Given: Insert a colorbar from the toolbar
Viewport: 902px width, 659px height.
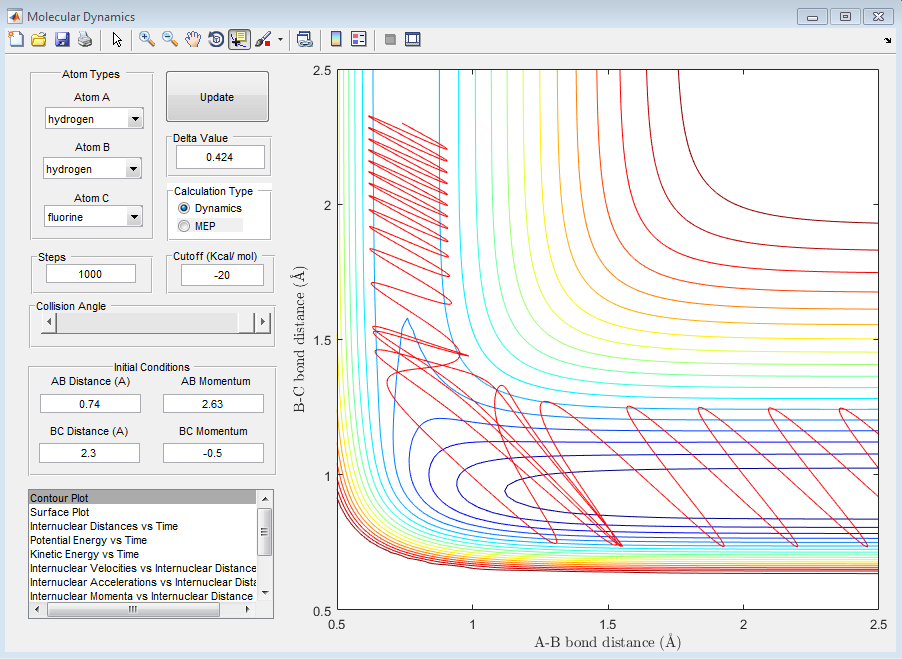Looking at the screenshot, I should tap(336, 39).
